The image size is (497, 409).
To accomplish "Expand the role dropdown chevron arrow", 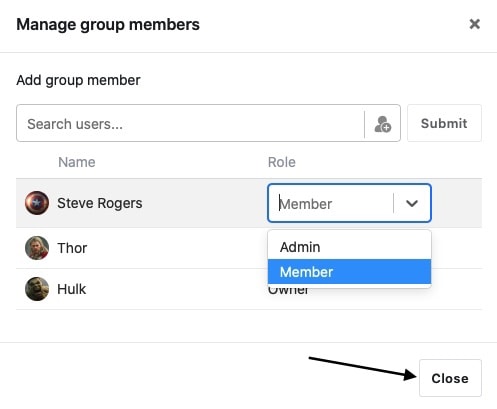I will click(412, 203).
